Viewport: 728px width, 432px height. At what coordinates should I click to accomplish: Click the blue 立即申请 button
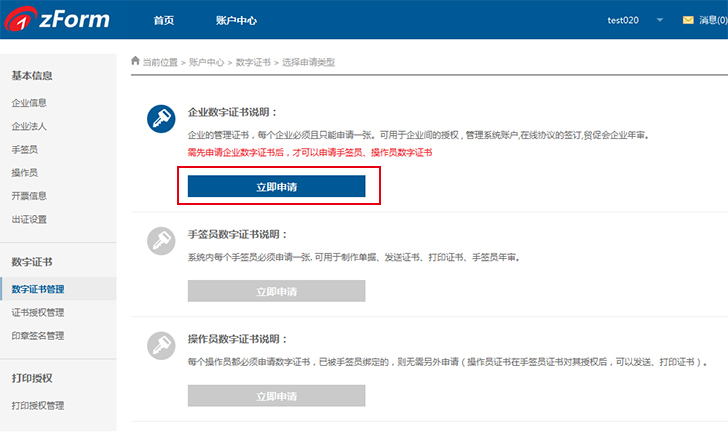[276, 186]
